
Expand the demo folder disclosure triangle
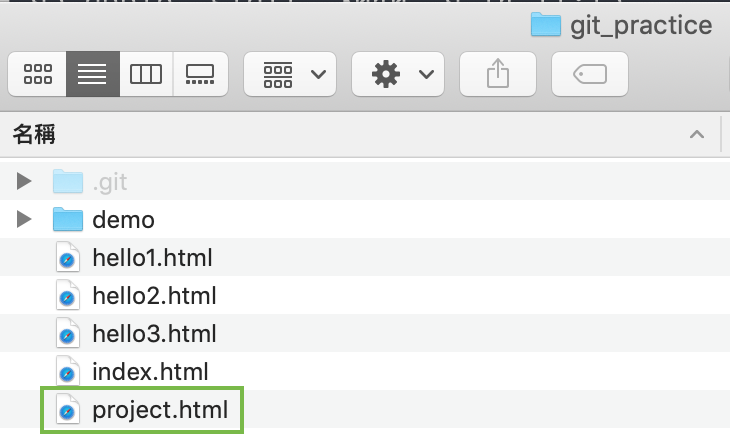click(24, 219)
